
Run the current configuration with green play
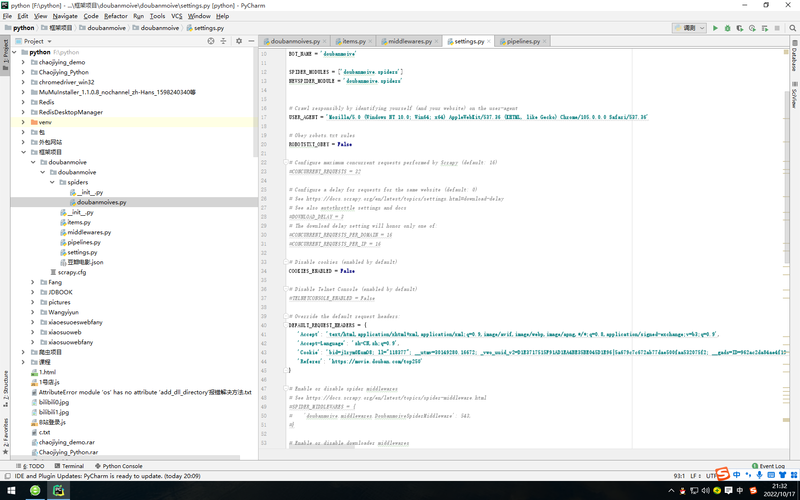tap(715, 28)
